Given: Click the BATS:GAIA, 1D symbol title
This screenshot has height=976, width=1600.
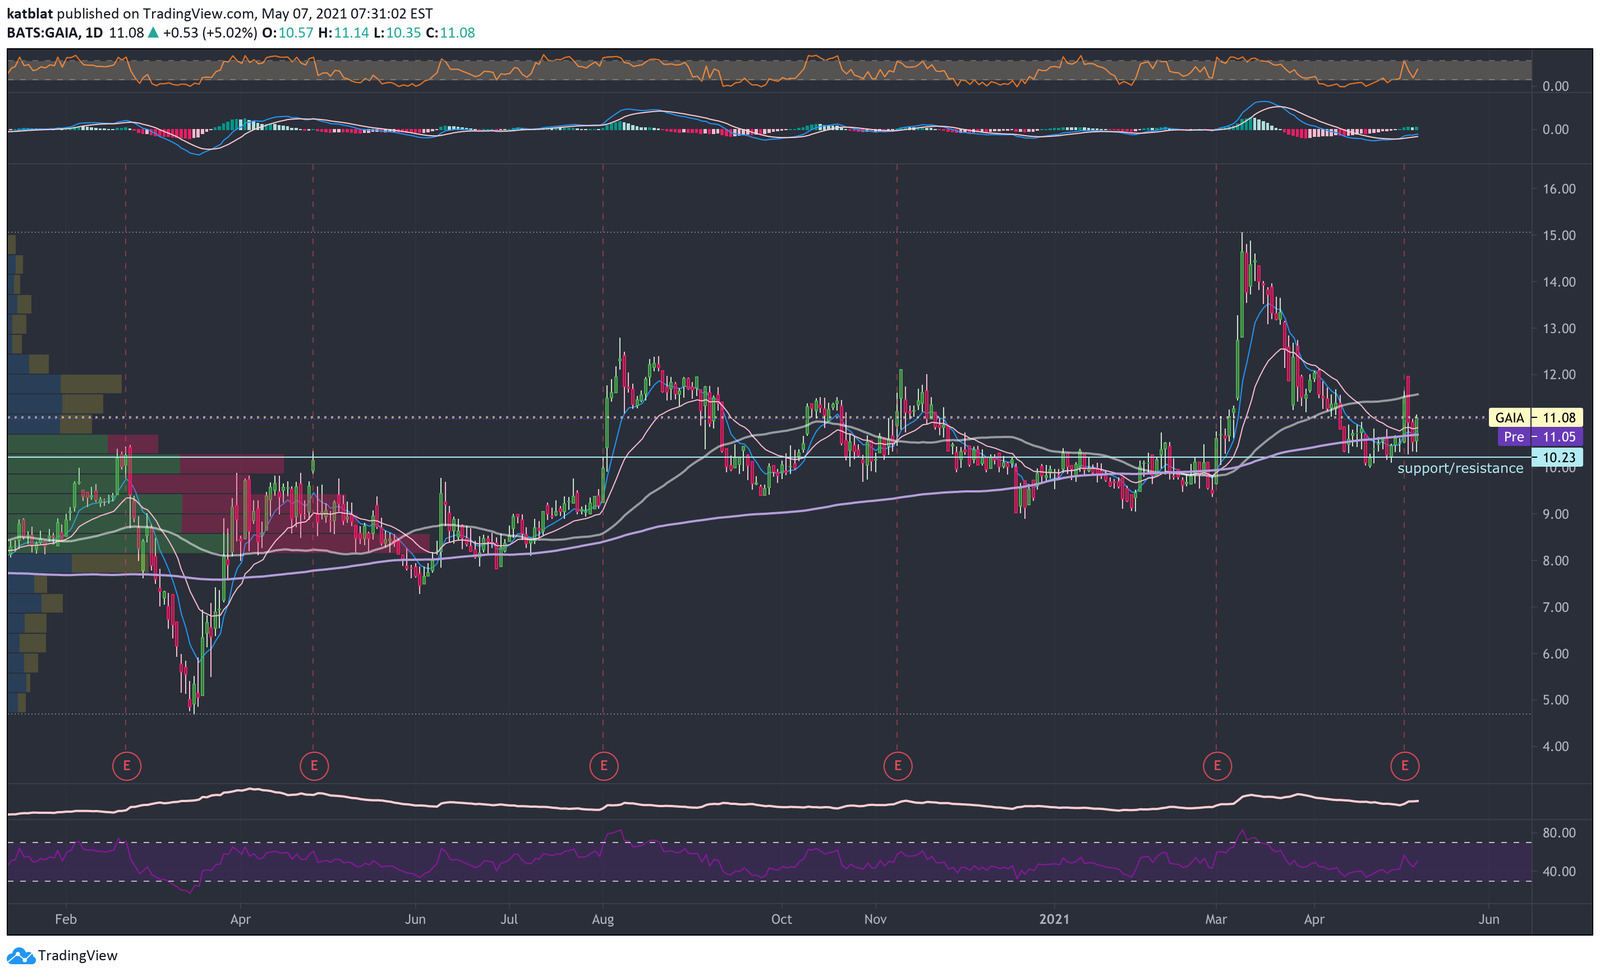Looking at the screenshot, I should (x=55, y=33).
